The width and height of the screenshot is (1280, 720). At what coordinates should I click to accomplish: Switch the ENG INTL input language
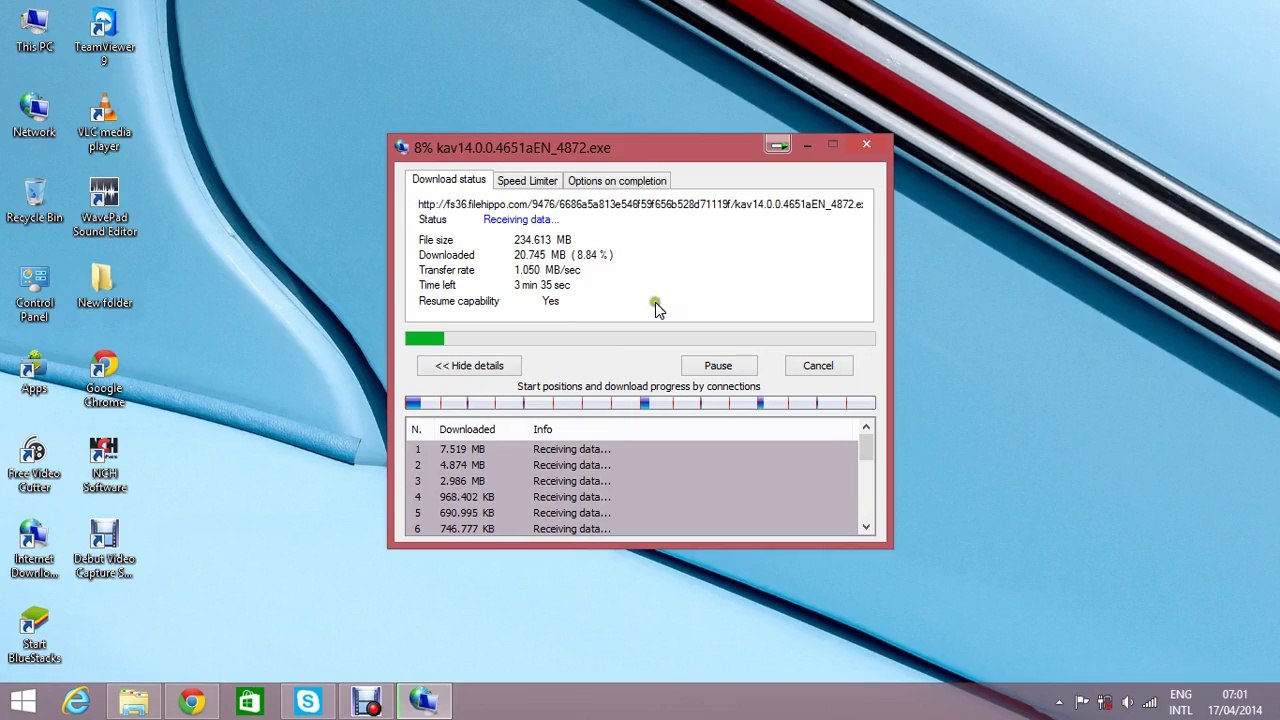click(1181, 702)
